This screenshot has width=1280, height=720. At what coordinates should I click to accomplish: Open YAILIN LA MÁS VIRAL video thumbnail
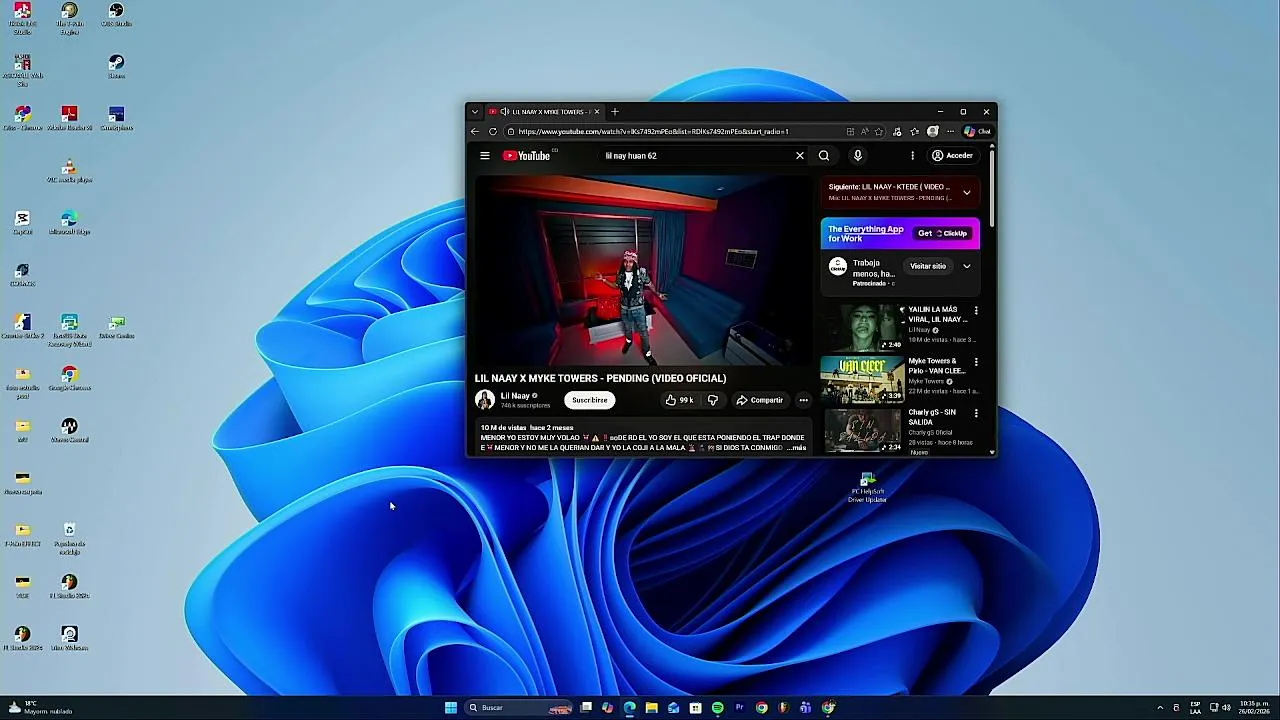[862, 328]
